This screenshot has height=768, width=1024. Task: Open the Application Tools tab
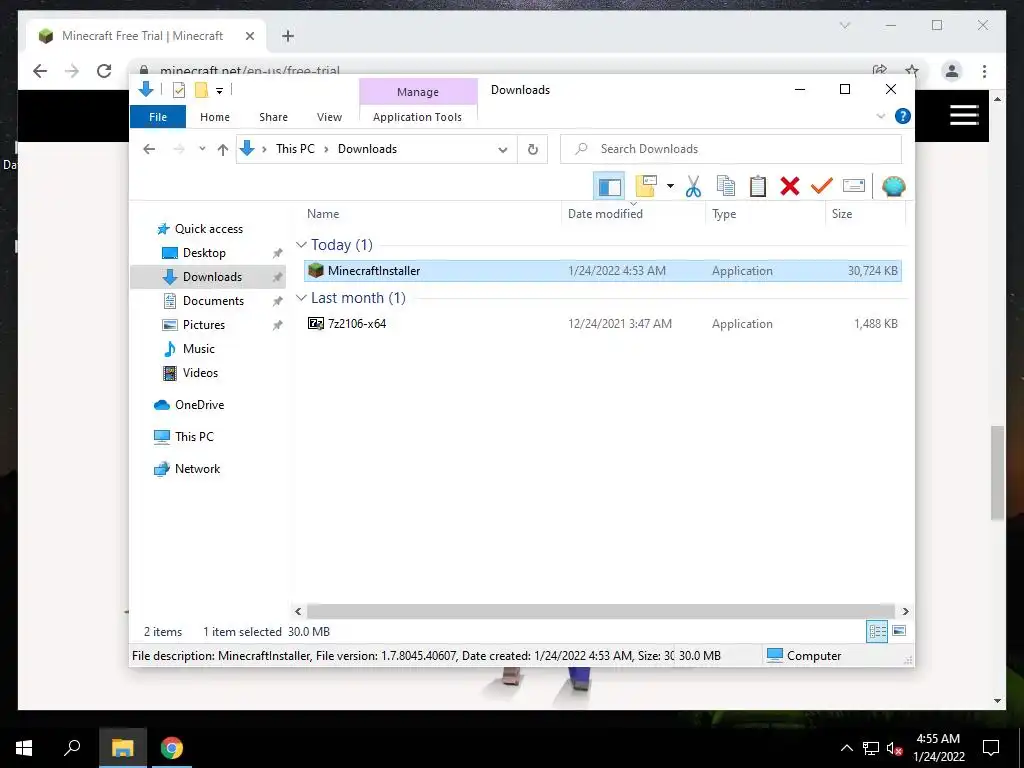coord(417,117)
